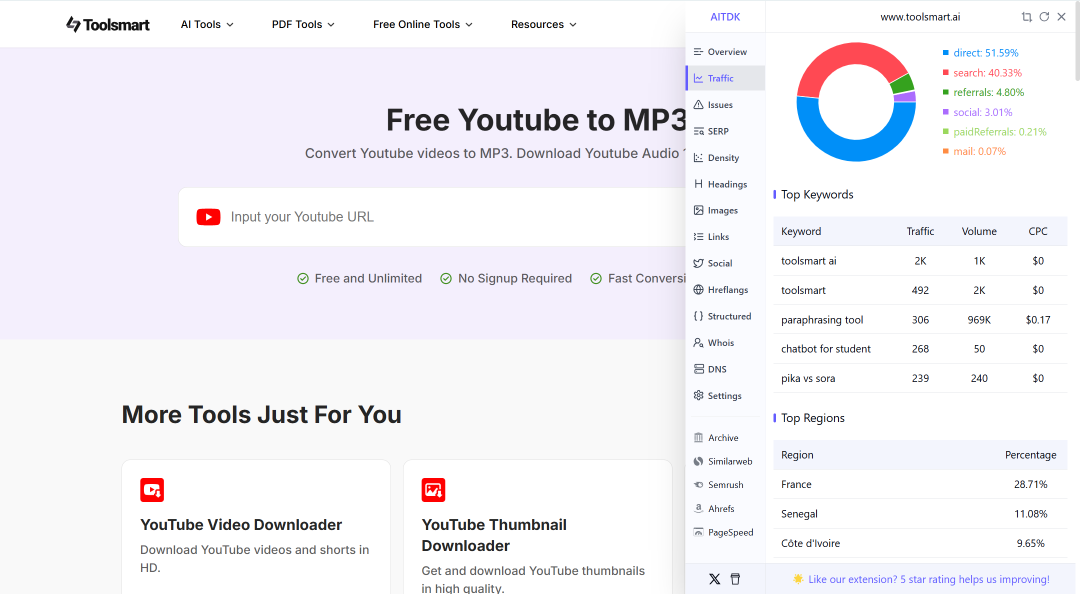1080x594 pixels.
Task: Open the AI Tools dropdown menu
Action: (207, 24)
